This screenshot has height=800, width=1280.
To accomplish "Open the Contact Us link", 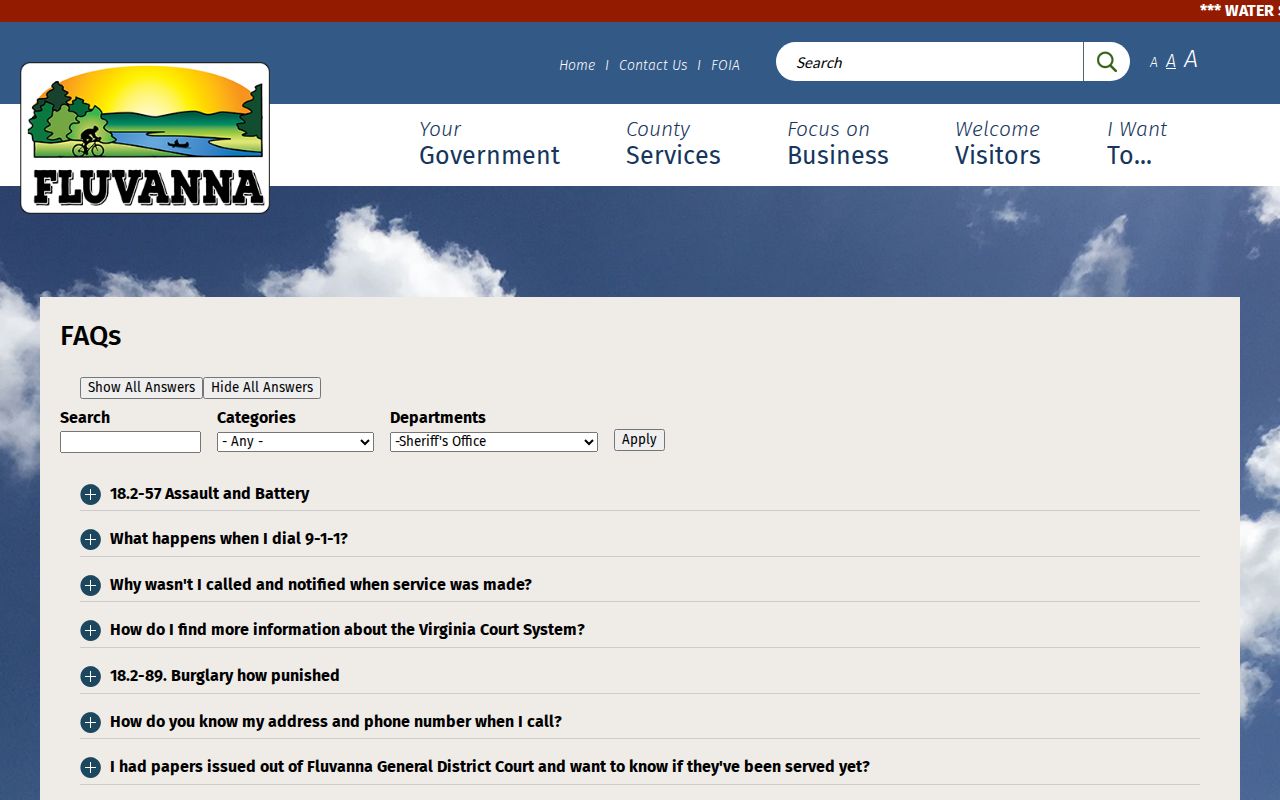I will click(653, 65).
